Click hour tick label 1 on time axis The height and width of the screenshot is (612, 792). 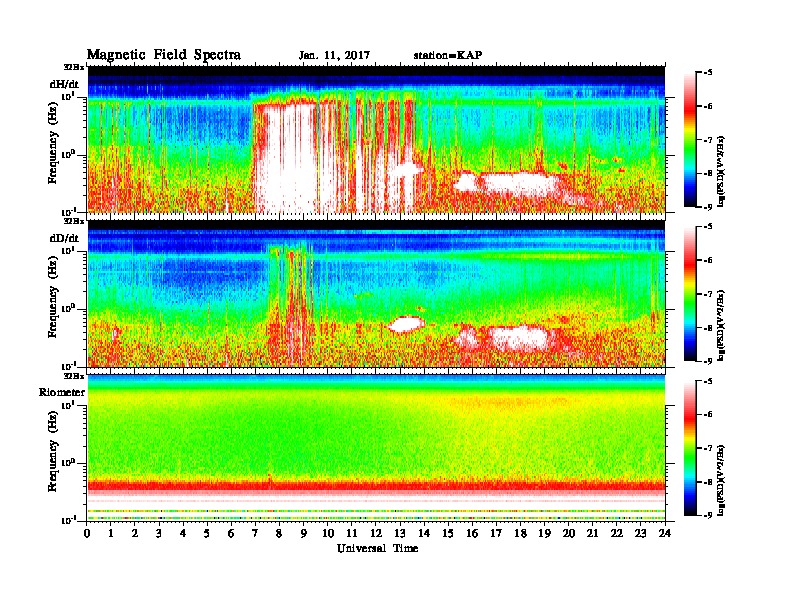[x=111, y=533]
